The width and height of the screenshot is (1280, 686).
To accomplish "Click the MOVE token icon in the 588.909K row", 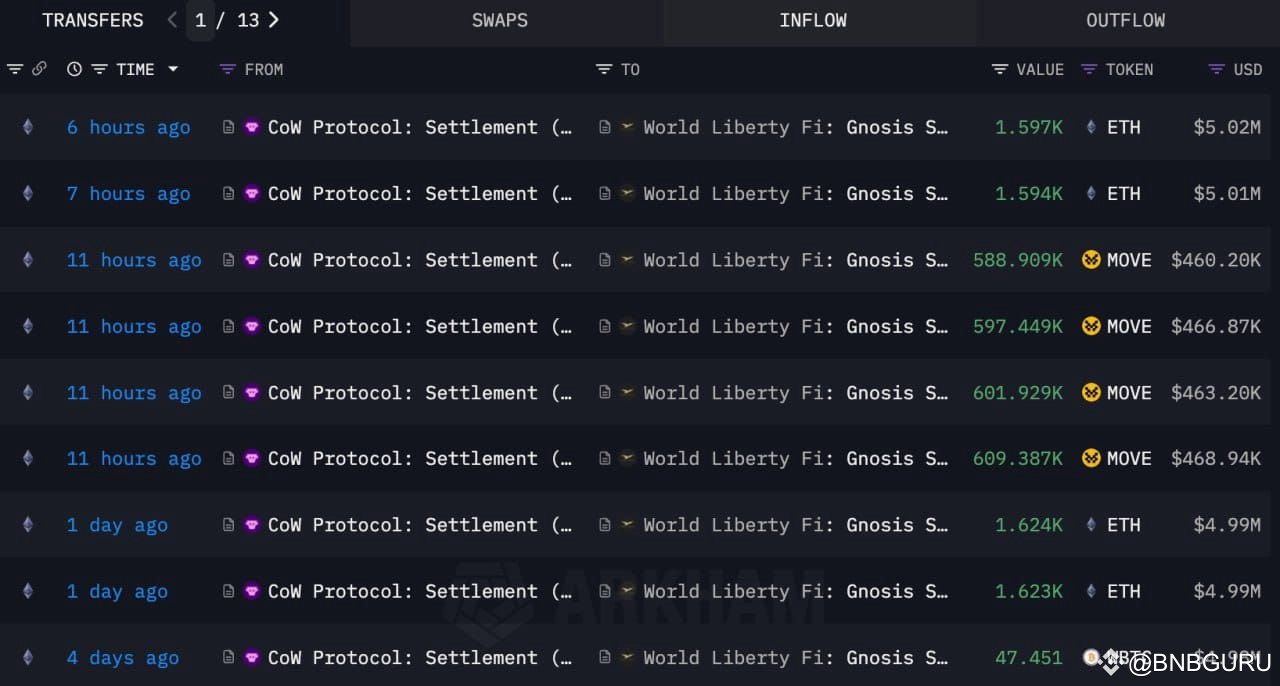I will click(x=1091, y=260).
